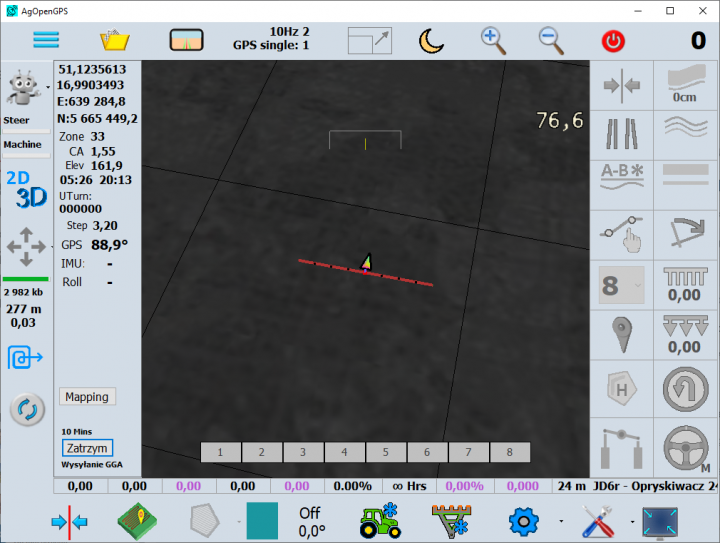Open the Steer tab

[x=17, y=120]
